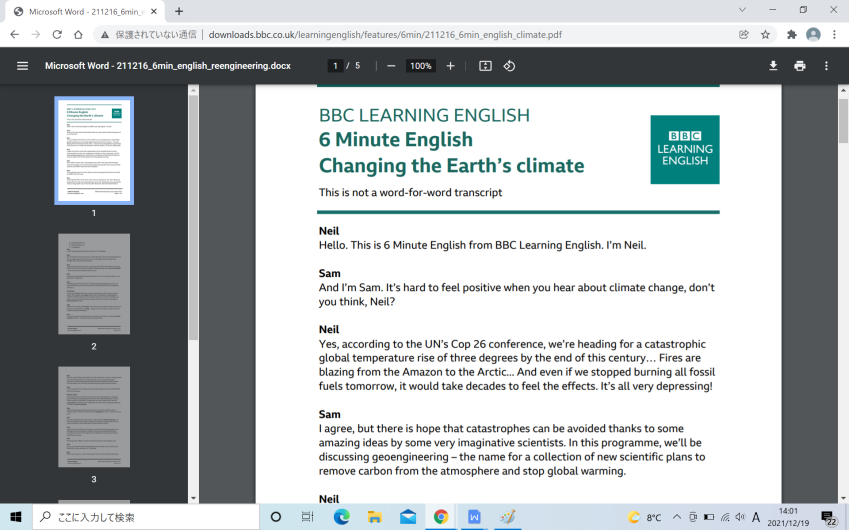Open the notification center icon

point(827,517)
